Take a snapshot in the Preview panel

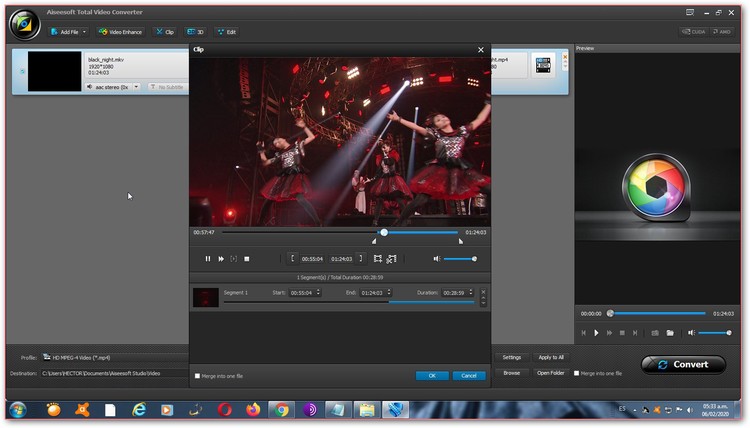(x=655, y=333)
